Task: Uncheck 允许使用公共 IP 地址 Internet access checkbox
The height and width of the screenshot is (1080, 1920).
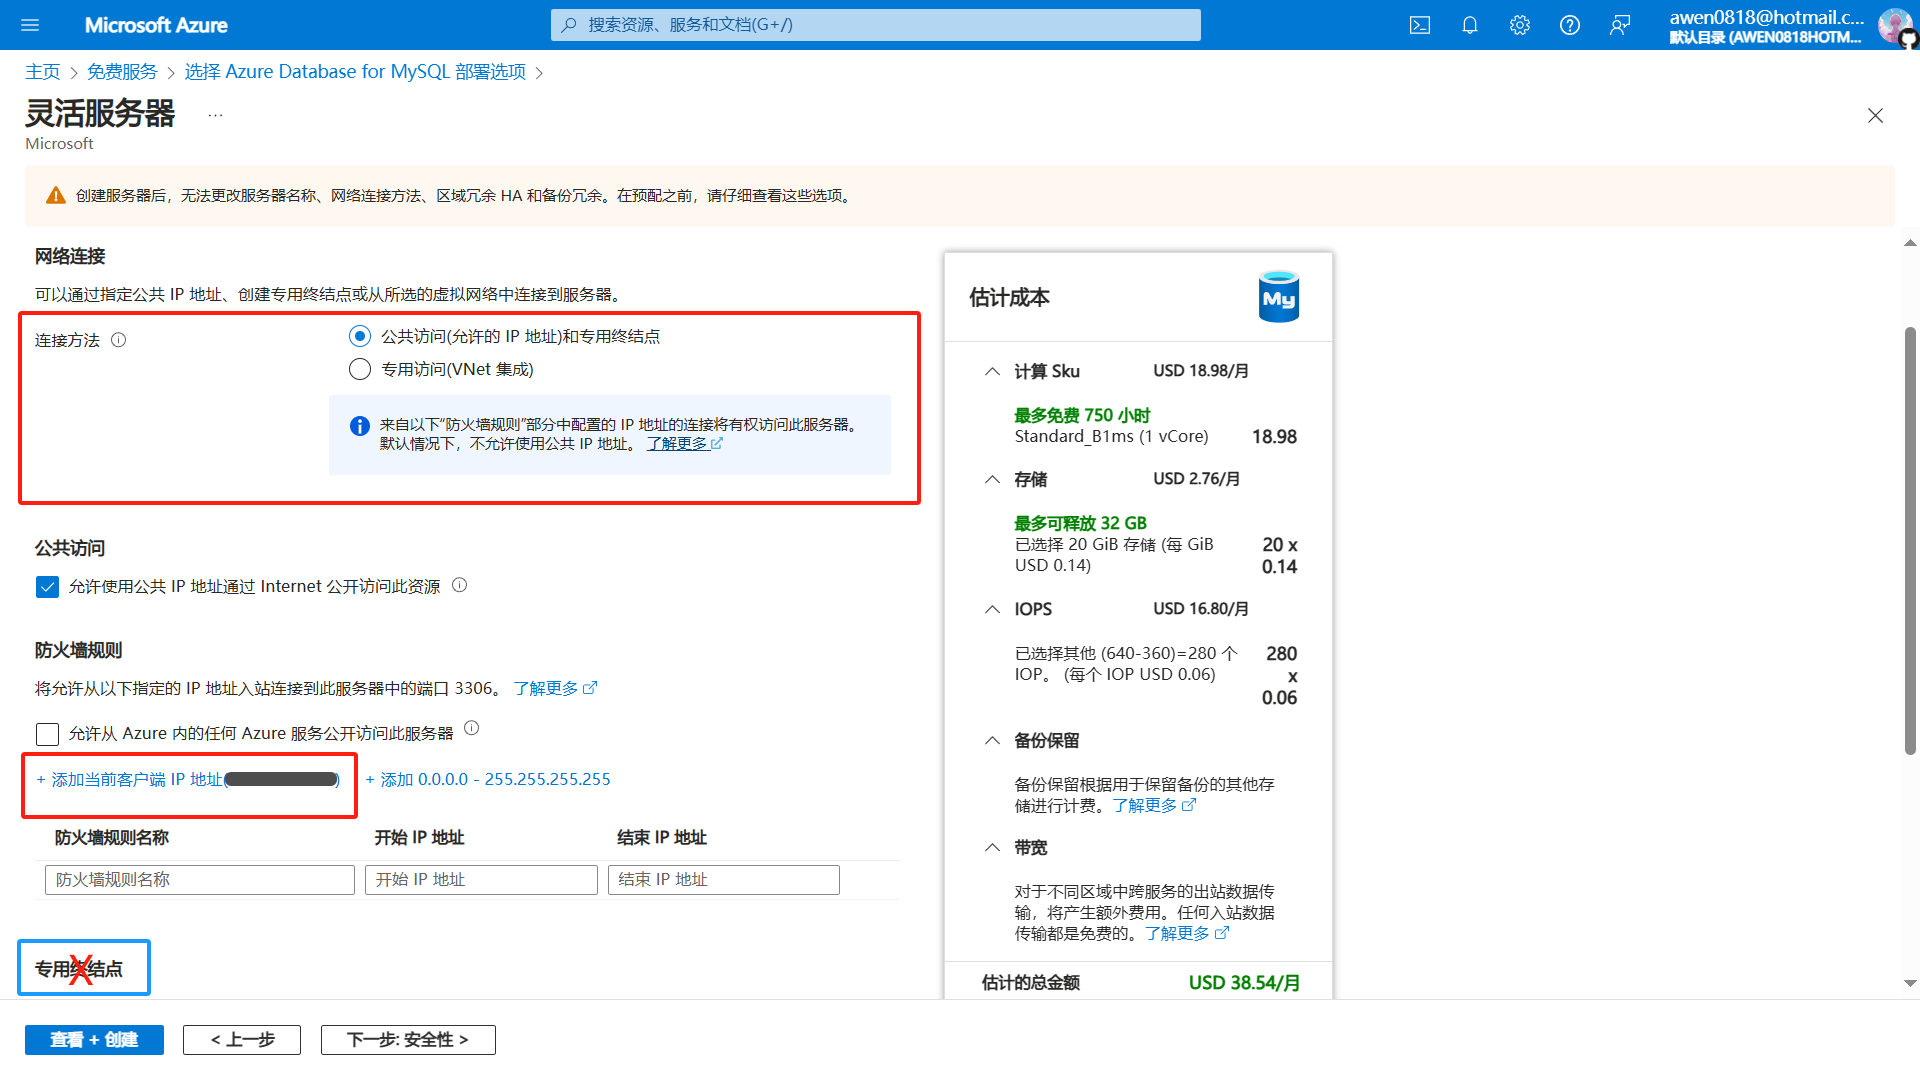Action: 47,587
